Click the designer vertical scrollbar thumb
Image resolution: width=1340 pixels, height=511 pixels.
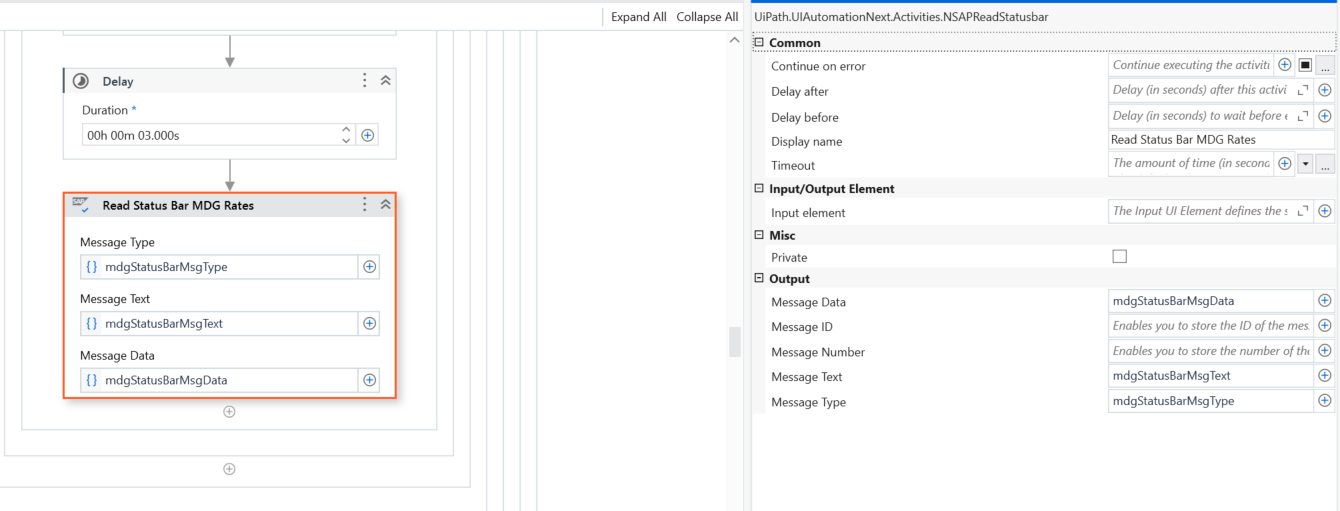[735, 341]
